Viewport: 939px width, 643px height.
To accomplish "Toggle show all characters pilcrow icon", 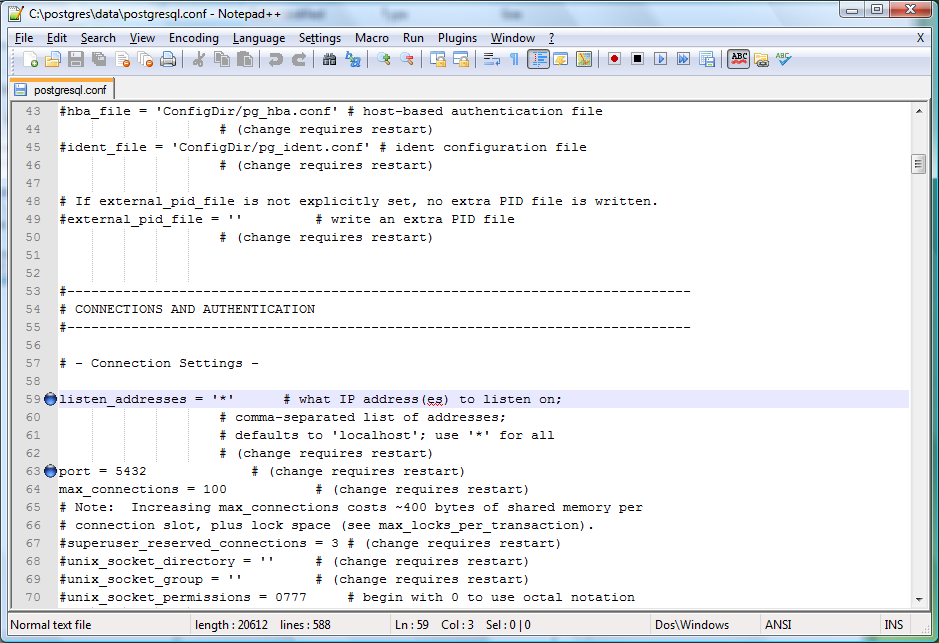I will (514, 59).
